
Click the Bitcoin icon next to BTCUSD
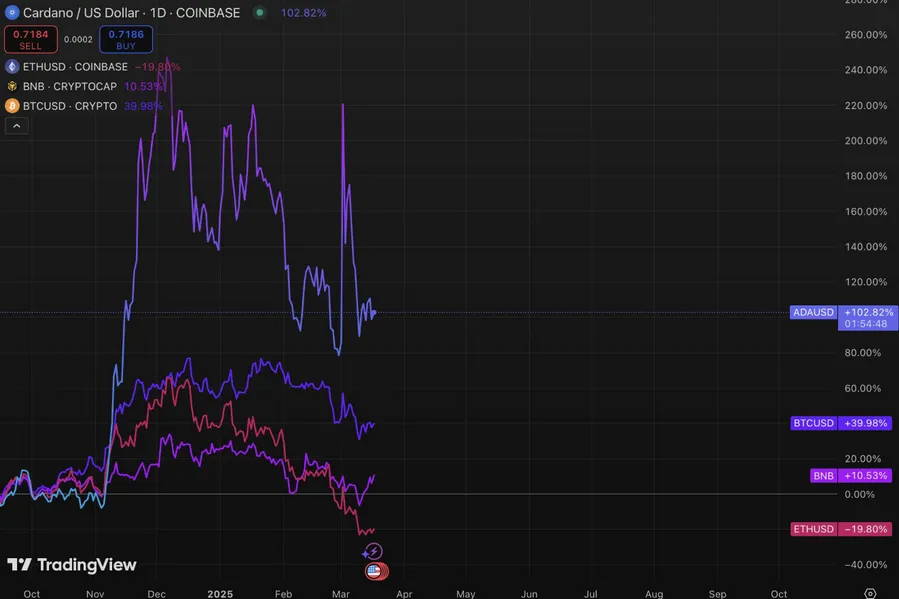(x=12, y=106)
